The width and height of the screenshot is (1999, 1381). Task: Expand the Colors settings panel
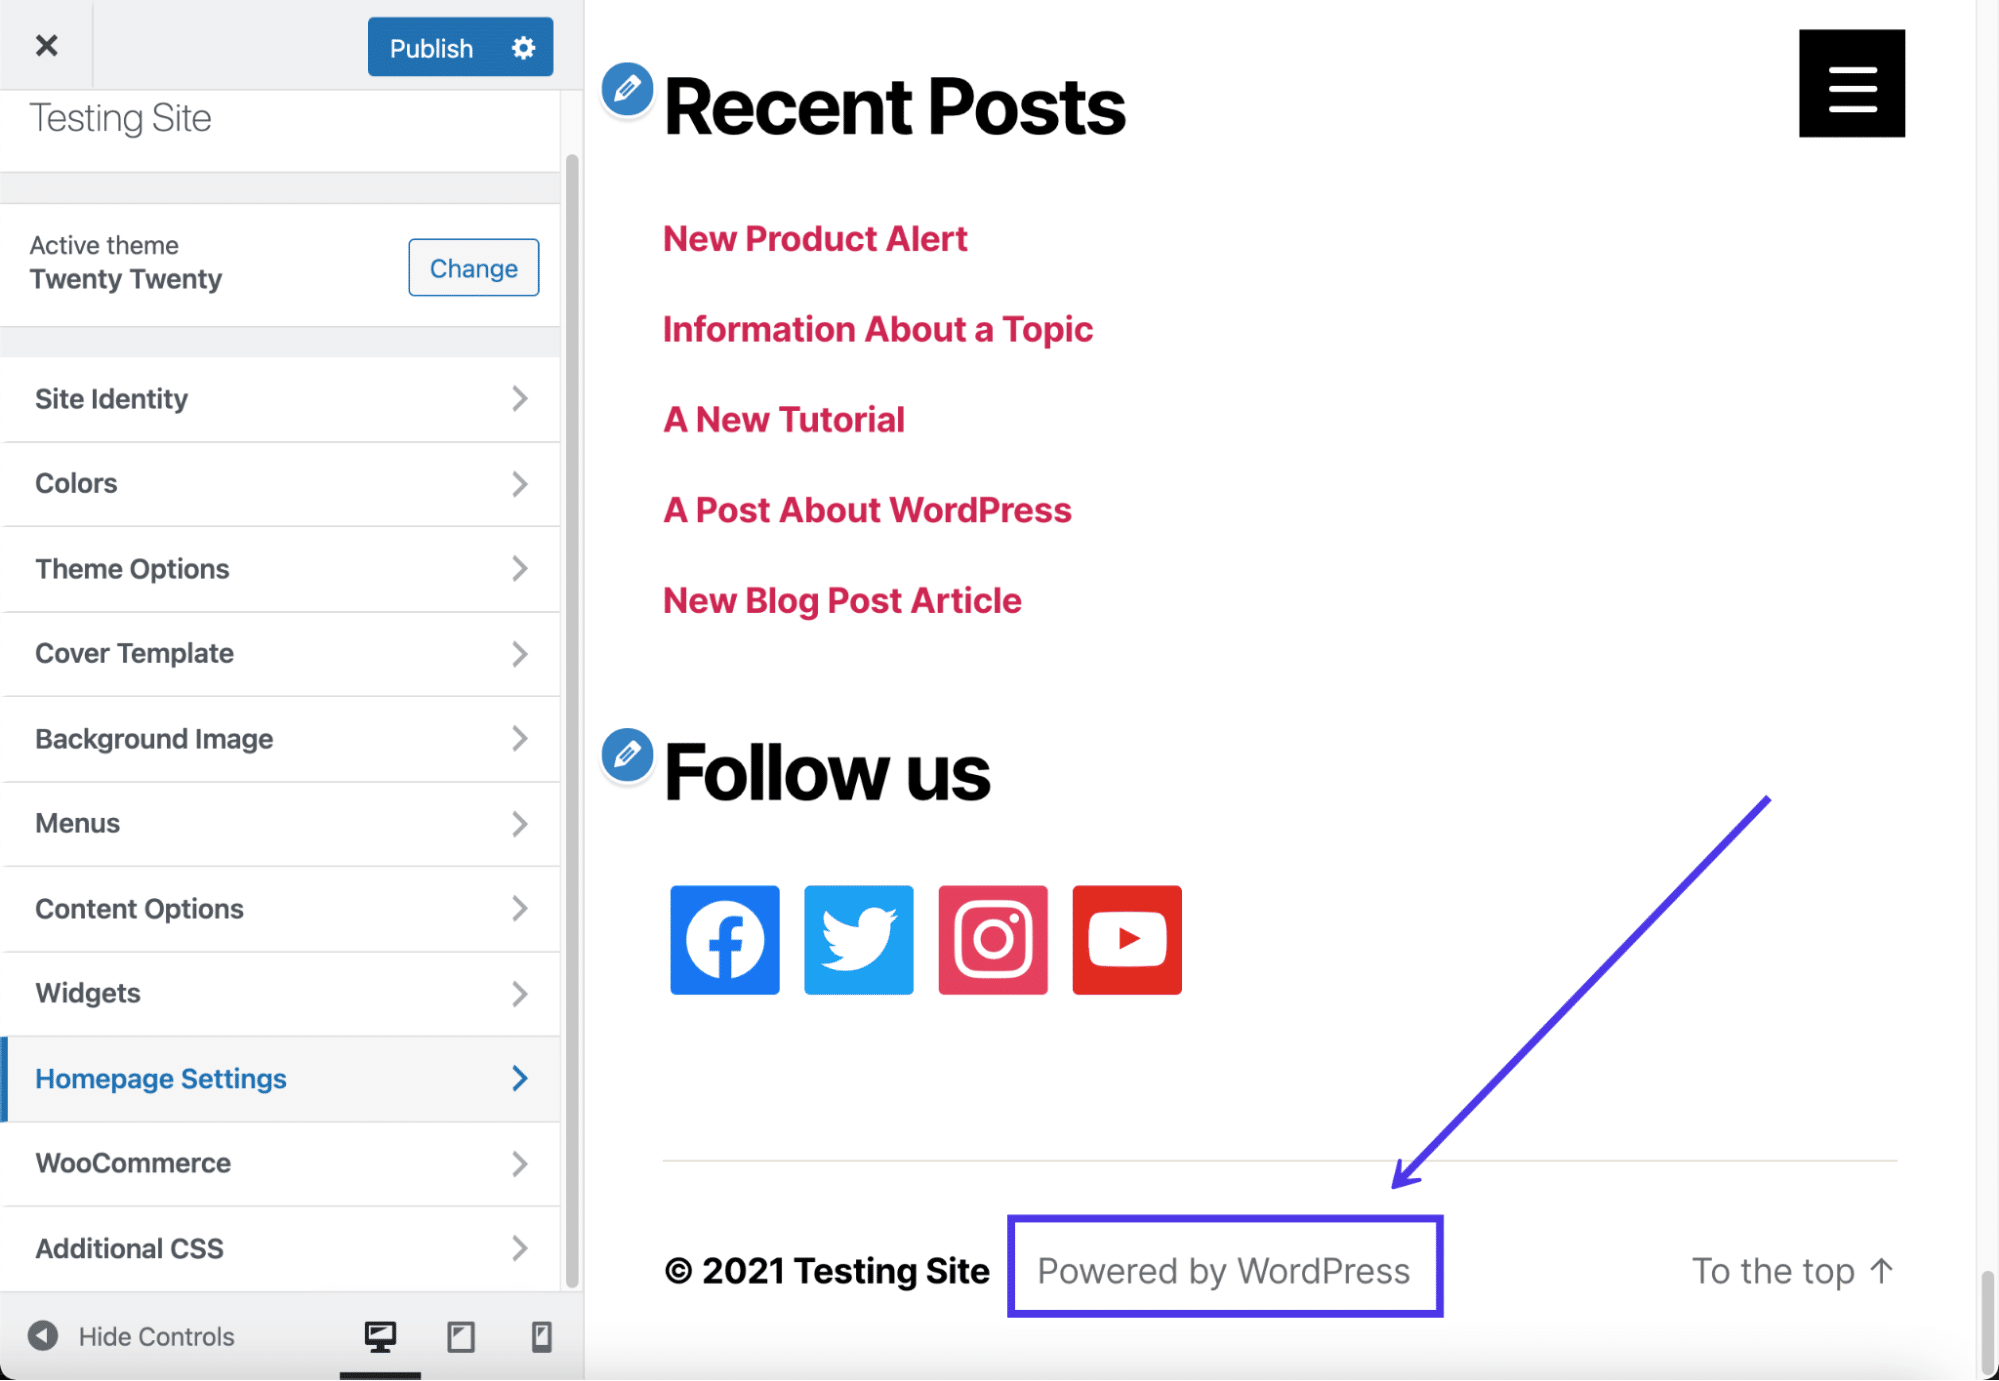coord(279,483)
